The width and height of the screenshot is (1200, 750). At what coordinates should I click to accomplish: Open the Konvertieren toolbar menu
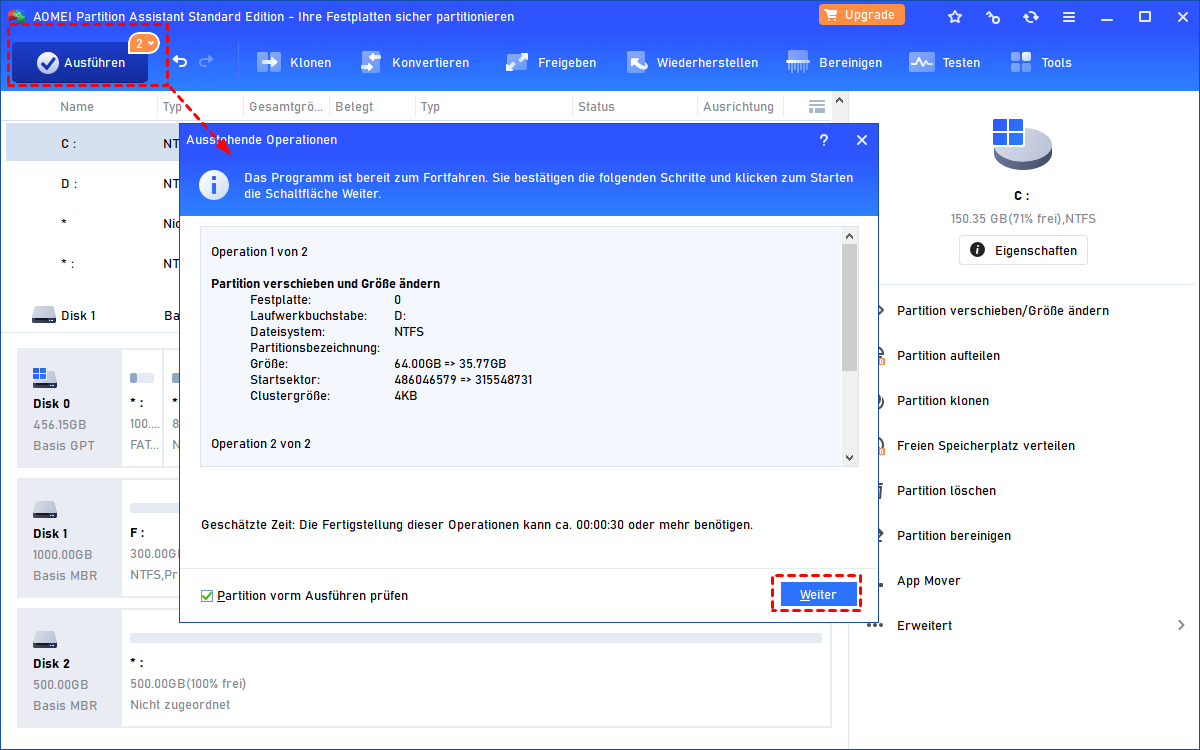(x=415, y=62)
